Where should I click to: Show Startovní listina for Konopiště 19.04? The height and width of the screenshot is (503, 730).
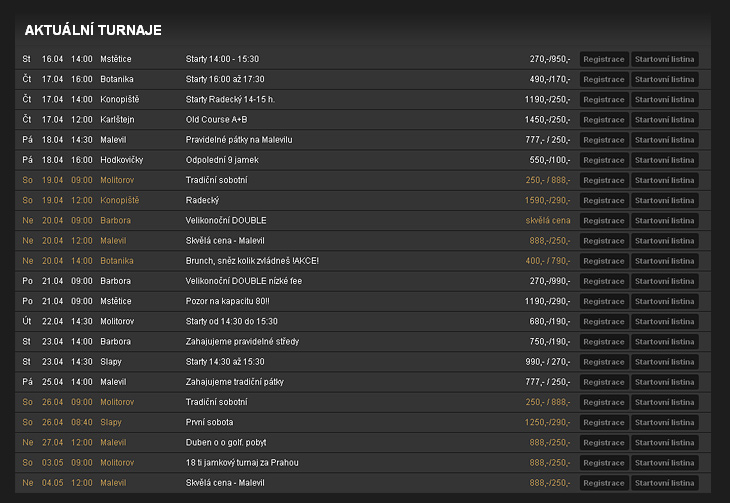tap(664, 200)
